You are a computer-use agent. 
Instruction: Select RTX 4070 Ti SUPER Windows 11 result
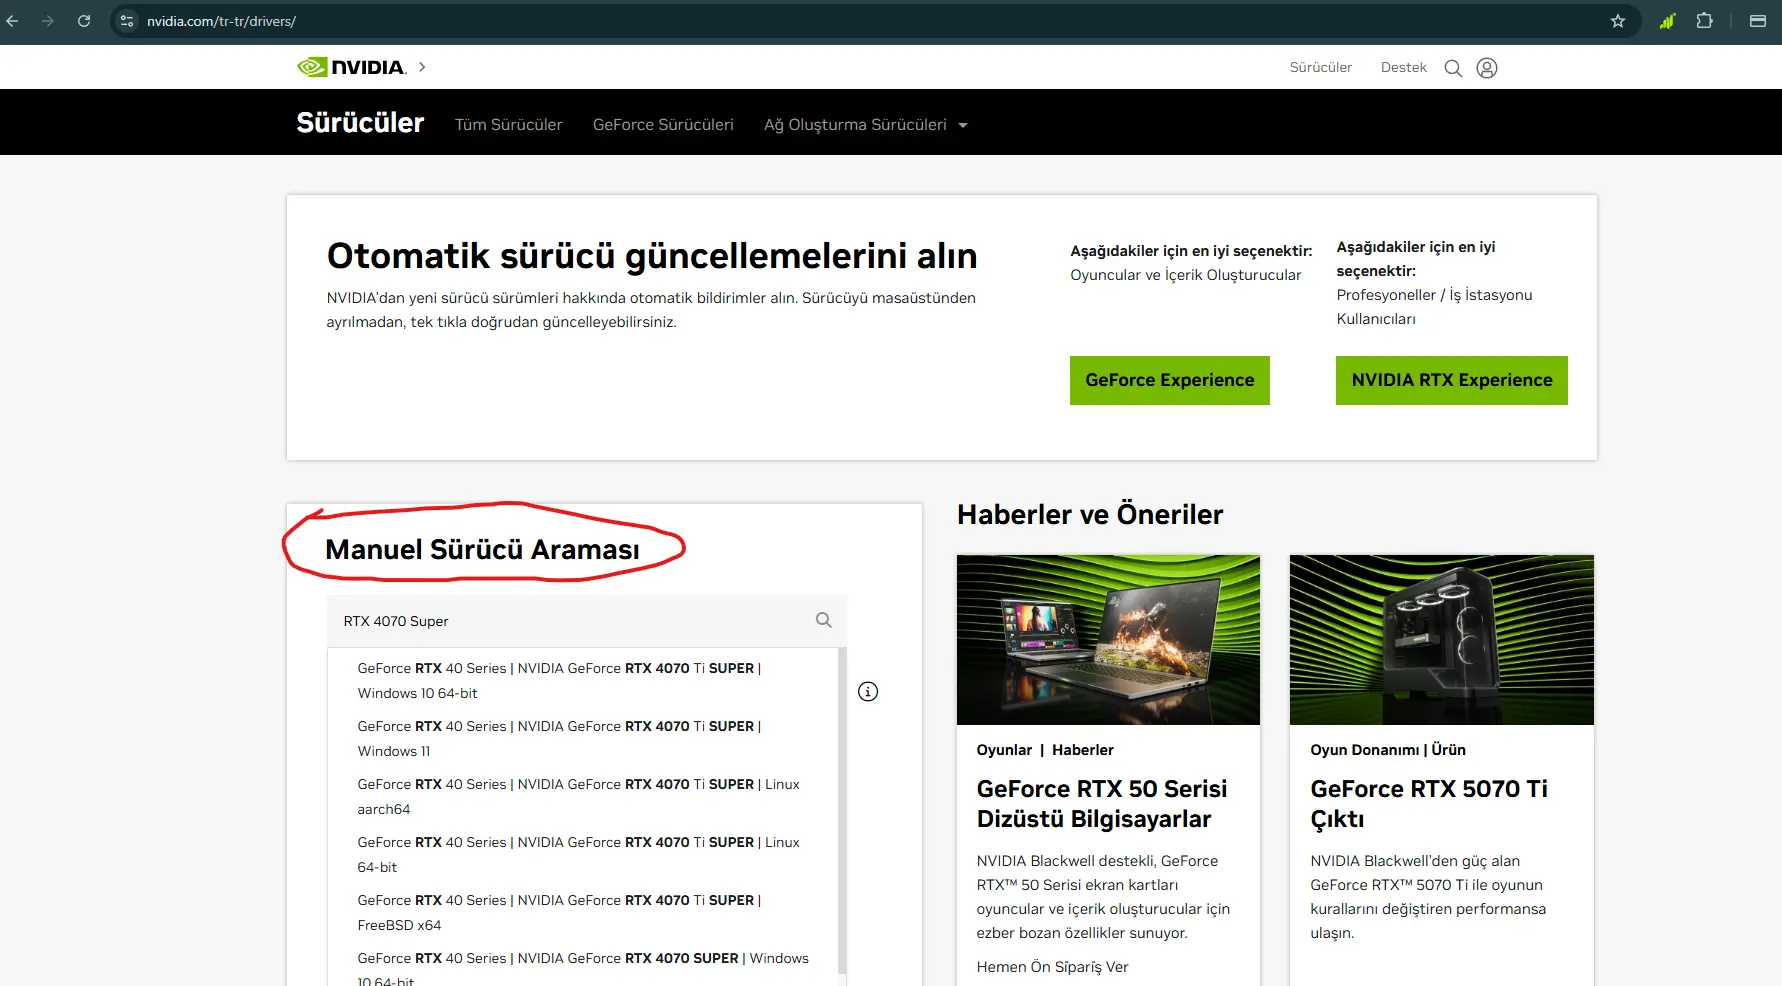582,738
